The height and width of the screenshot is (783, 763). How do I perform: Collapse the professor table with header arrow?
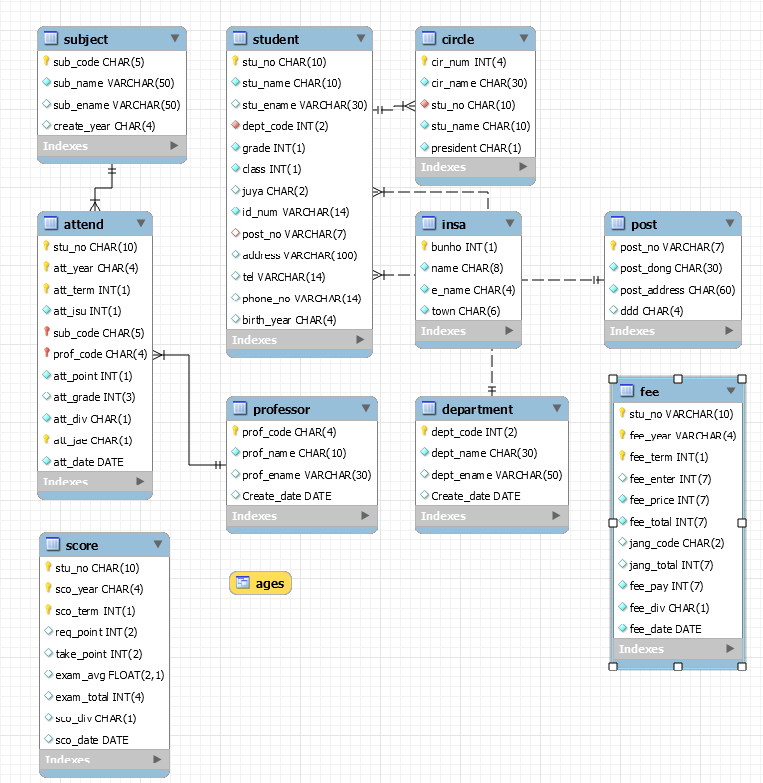point(366,408)
